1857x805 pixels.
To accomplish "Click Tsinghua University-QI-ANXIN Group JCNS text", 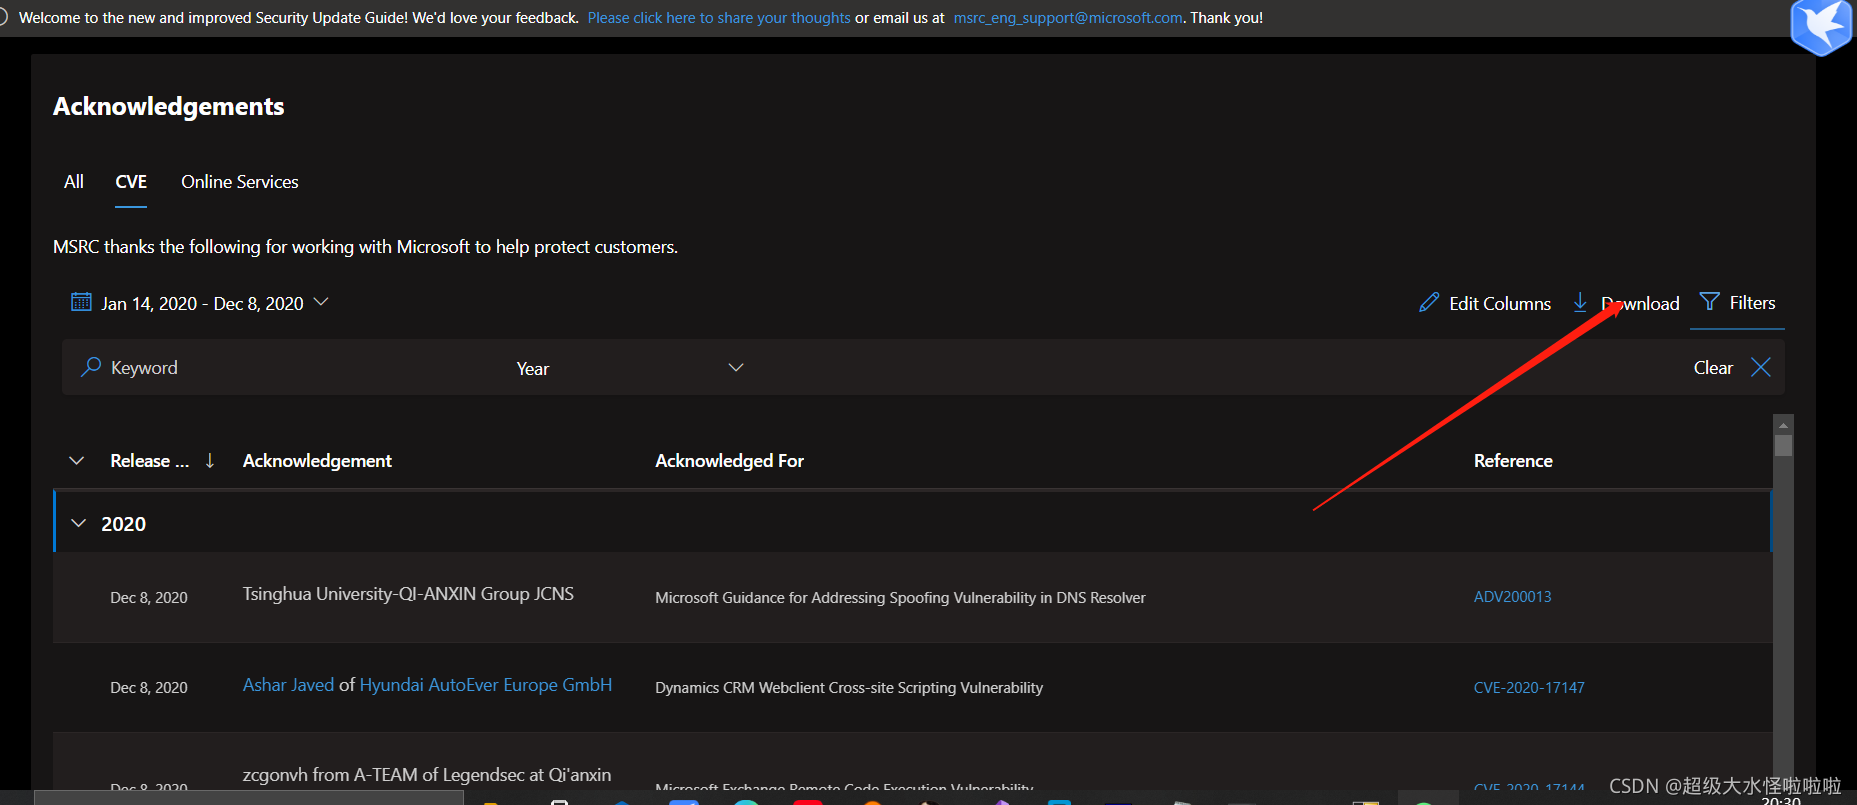I will tap(408, 593).
